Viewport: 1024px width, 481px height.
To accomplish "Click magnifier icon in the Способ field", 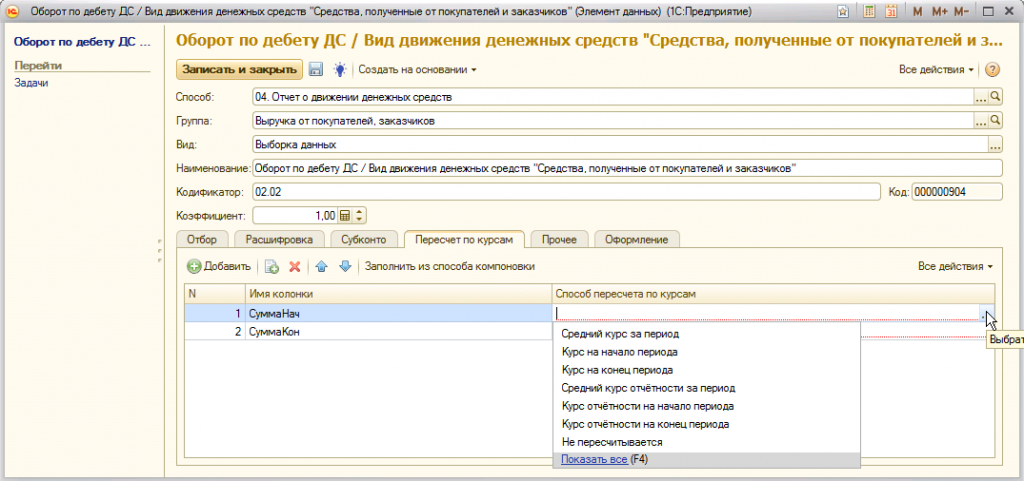I will coord(995,97).
